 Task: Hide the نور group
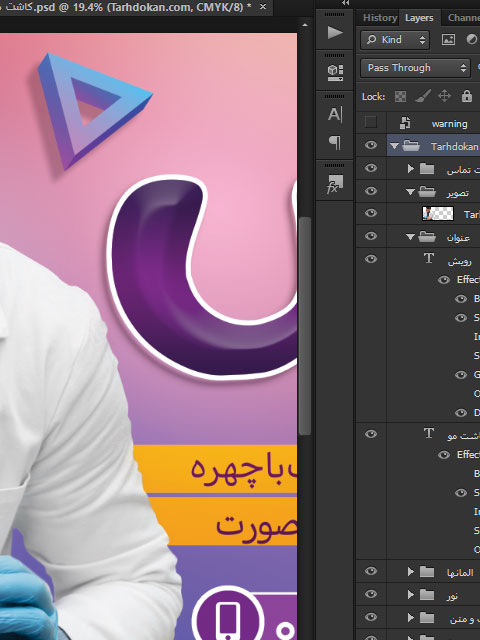point(371,594)
